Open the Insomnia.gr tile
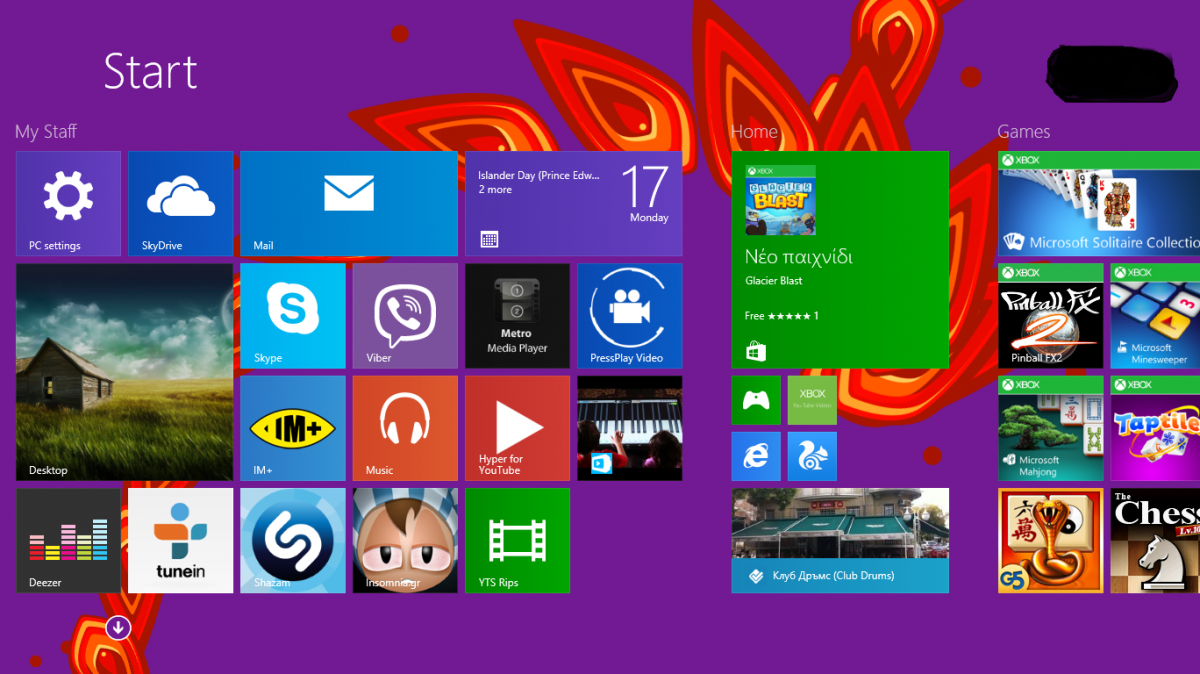This screenshot has height=674, width=1200. coord(405,541)
